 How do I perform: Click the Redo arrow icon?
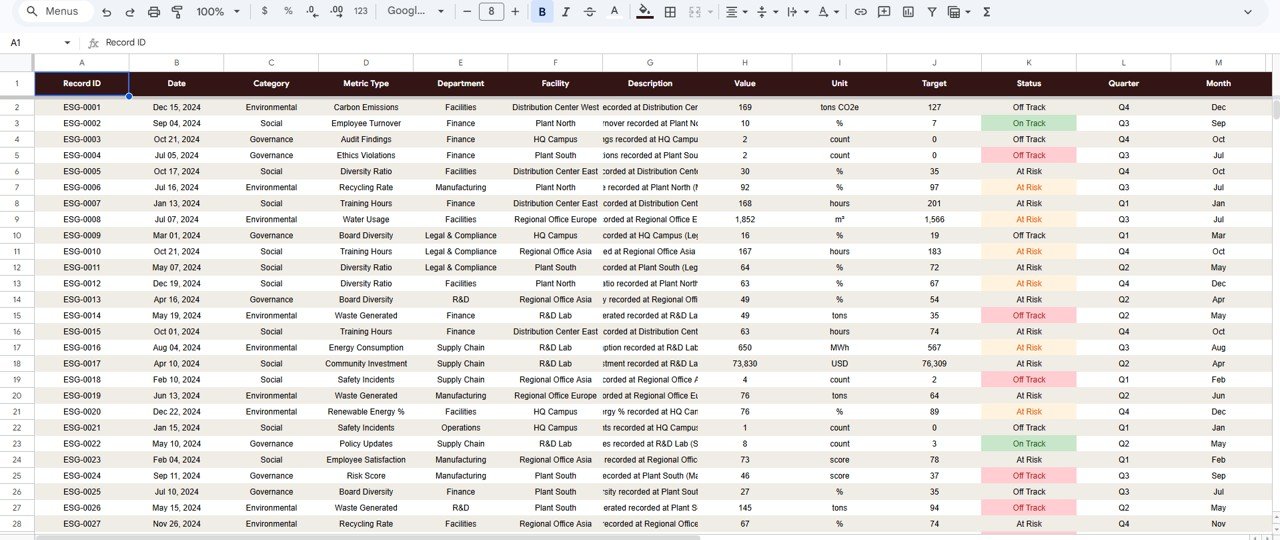click(129, 12)
